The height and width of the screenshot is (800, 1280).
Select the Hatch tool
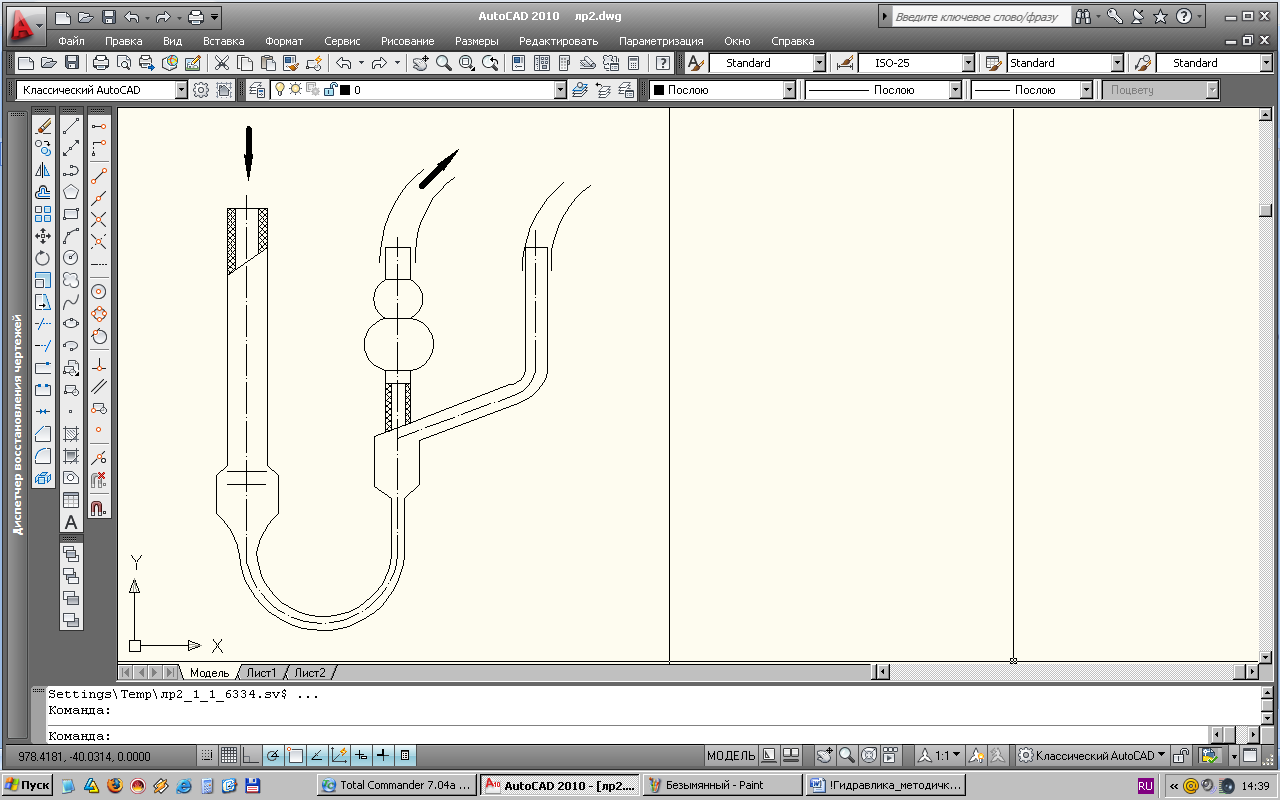(x=71, y=434)
